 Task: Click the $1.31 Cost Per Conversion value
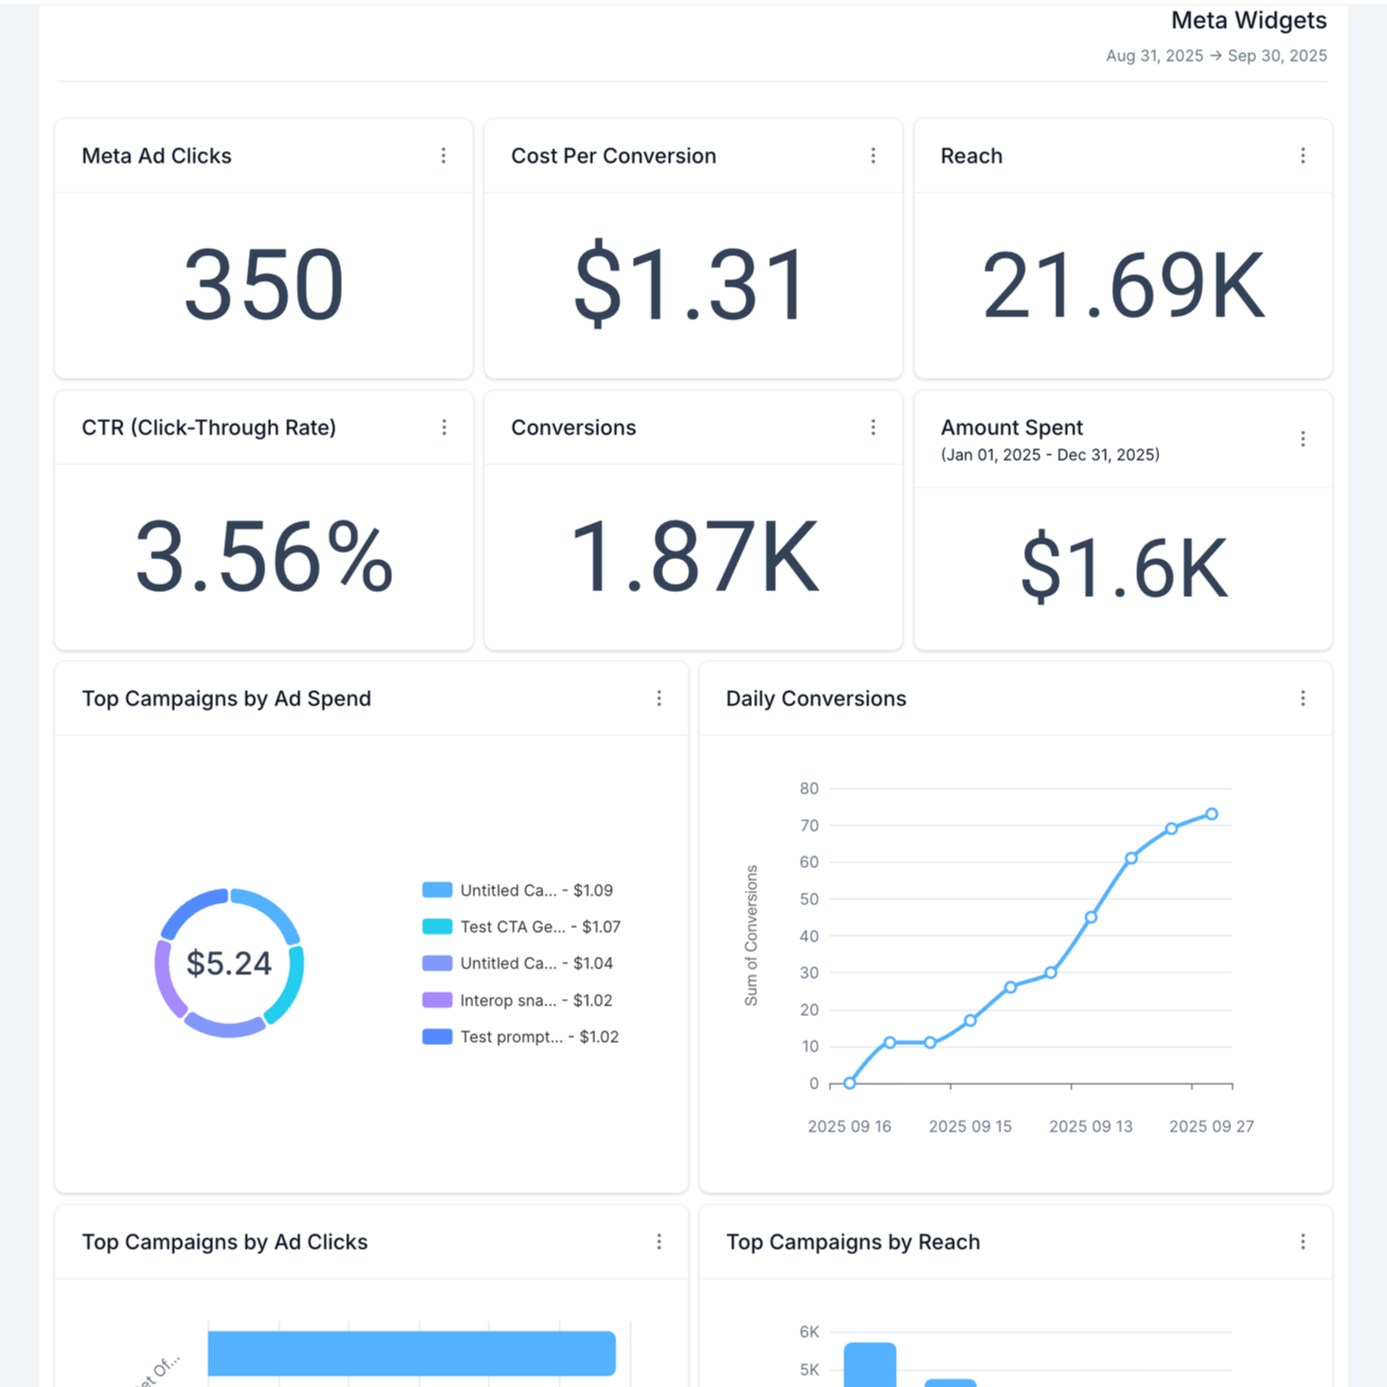click(691, 284)
